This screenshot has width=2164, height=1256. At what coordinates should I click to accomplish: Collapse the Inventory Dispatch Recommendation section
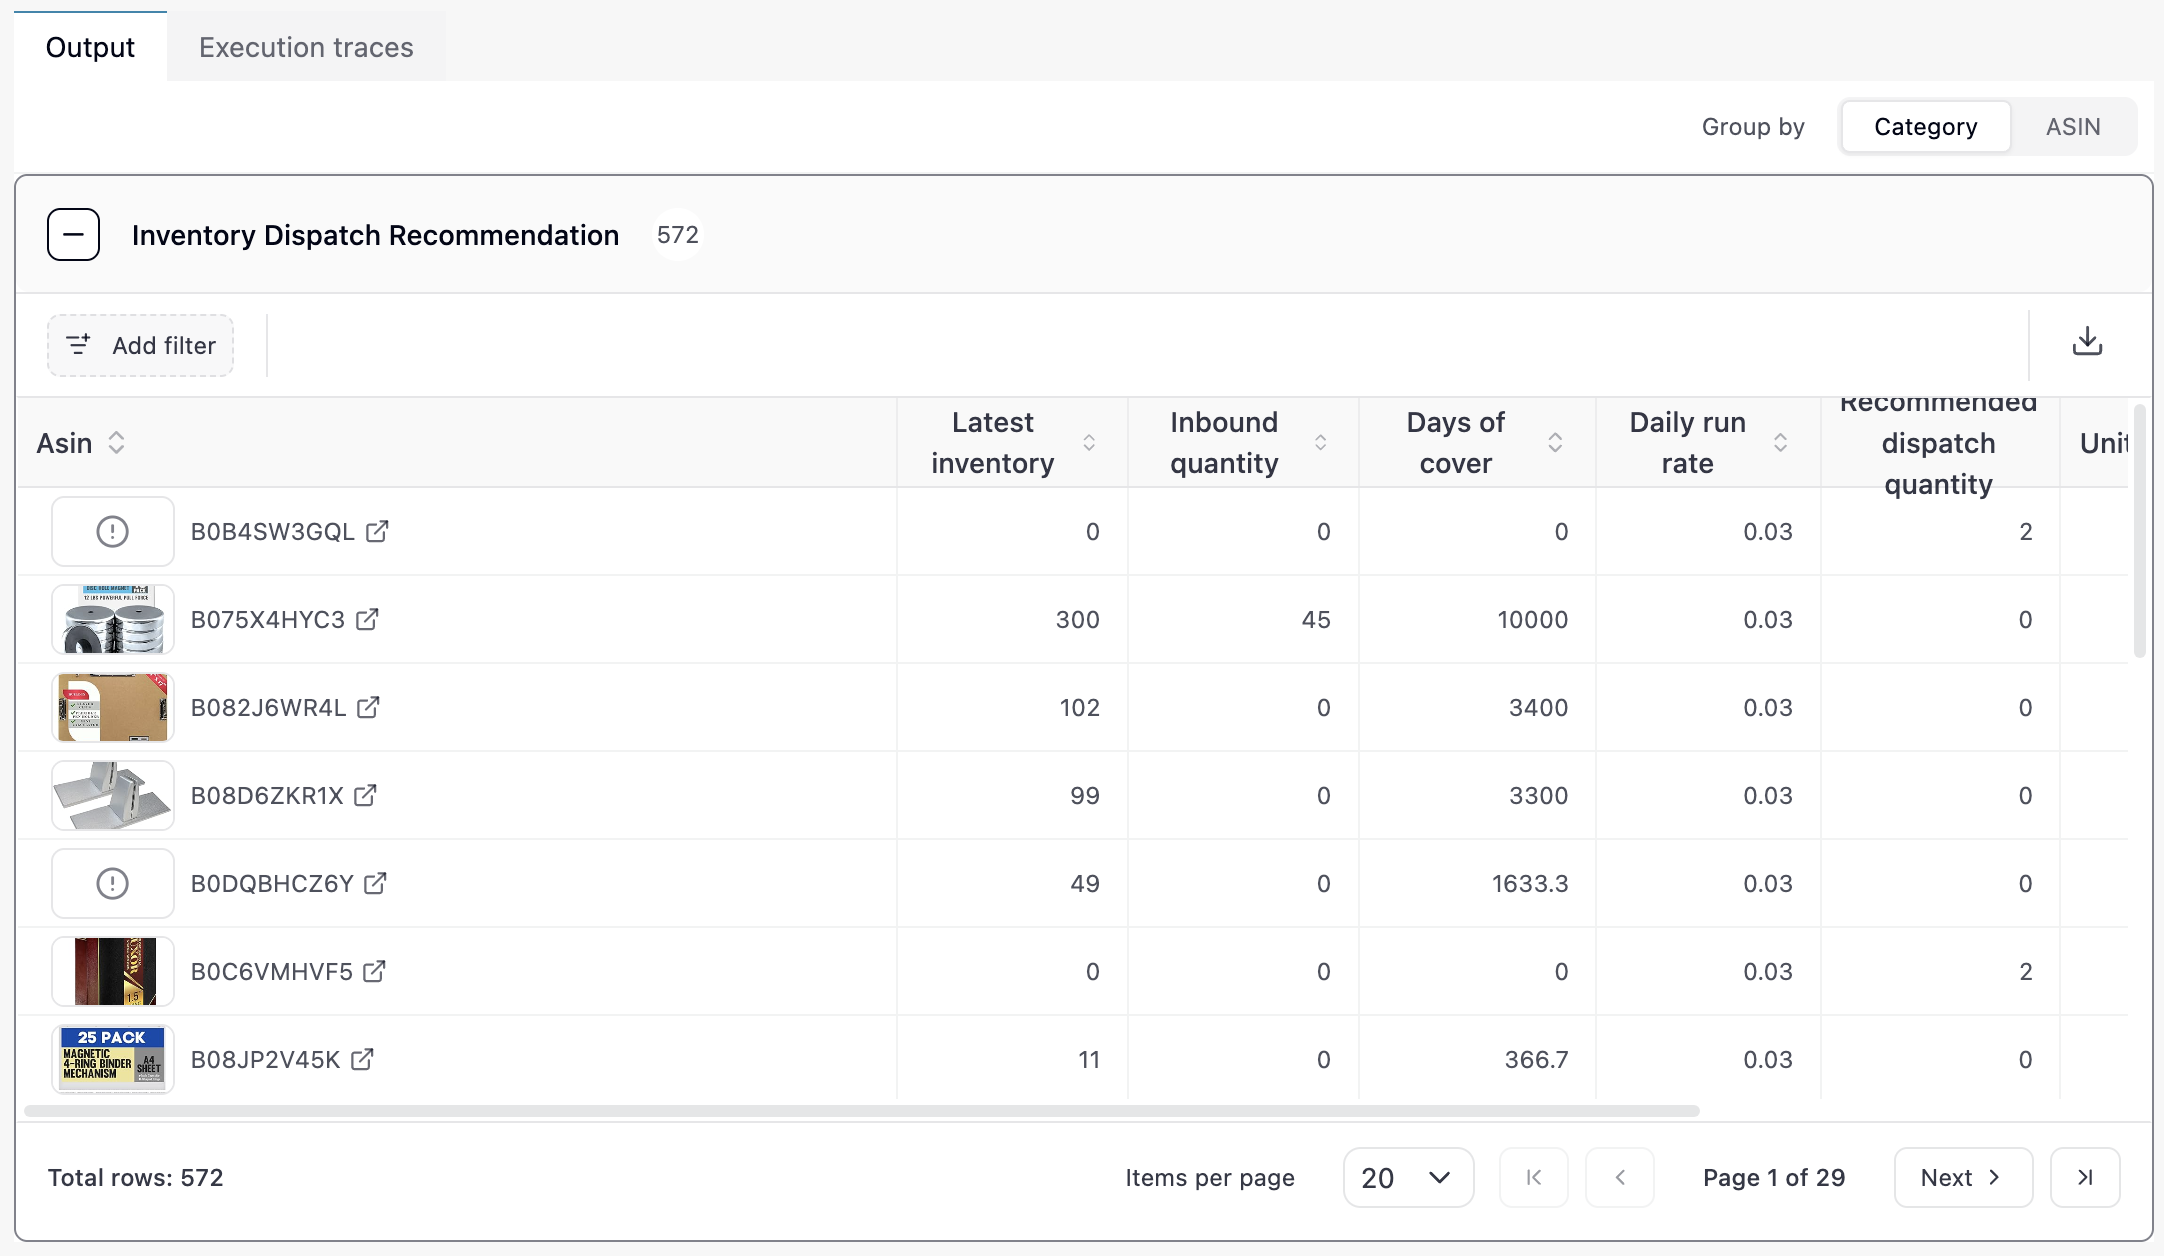73,234
